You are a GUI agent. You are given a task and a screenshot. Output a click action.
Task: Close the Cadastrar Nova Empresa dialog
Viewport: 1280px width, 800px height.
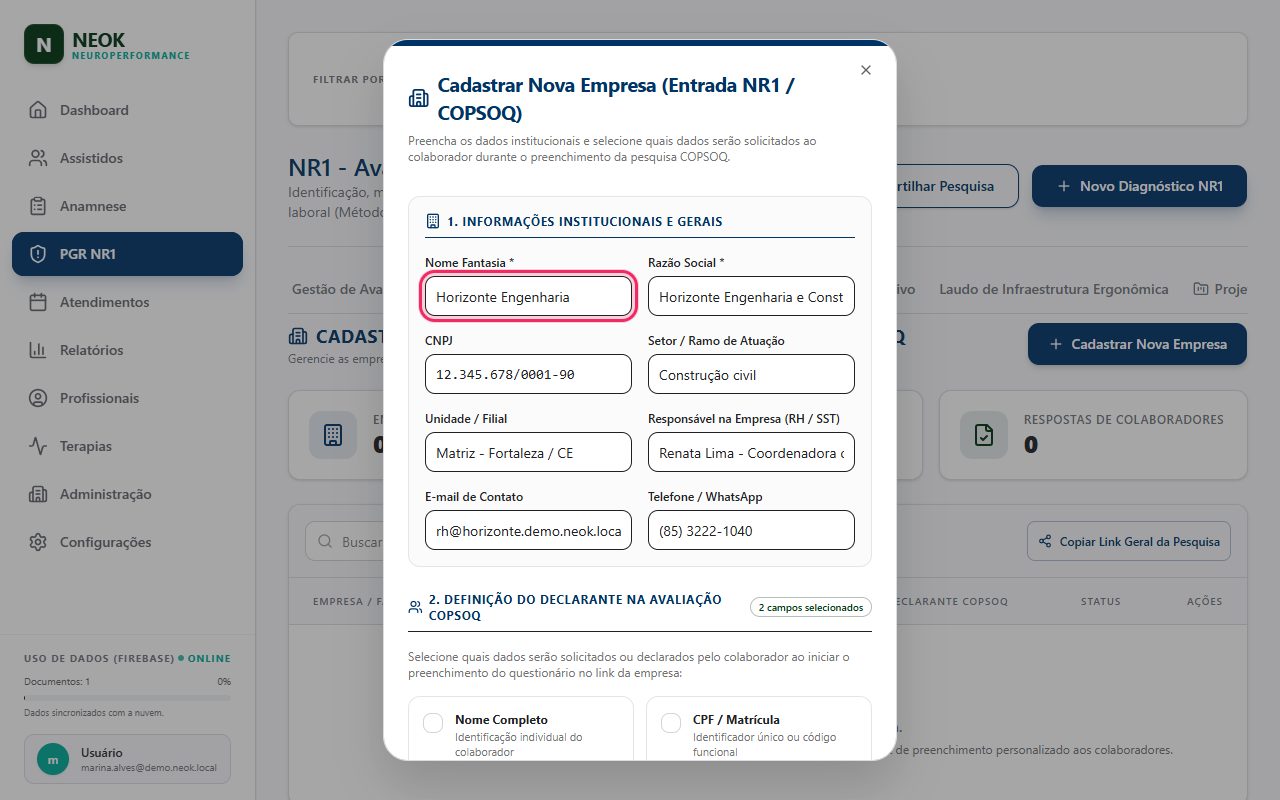(866, 70)
